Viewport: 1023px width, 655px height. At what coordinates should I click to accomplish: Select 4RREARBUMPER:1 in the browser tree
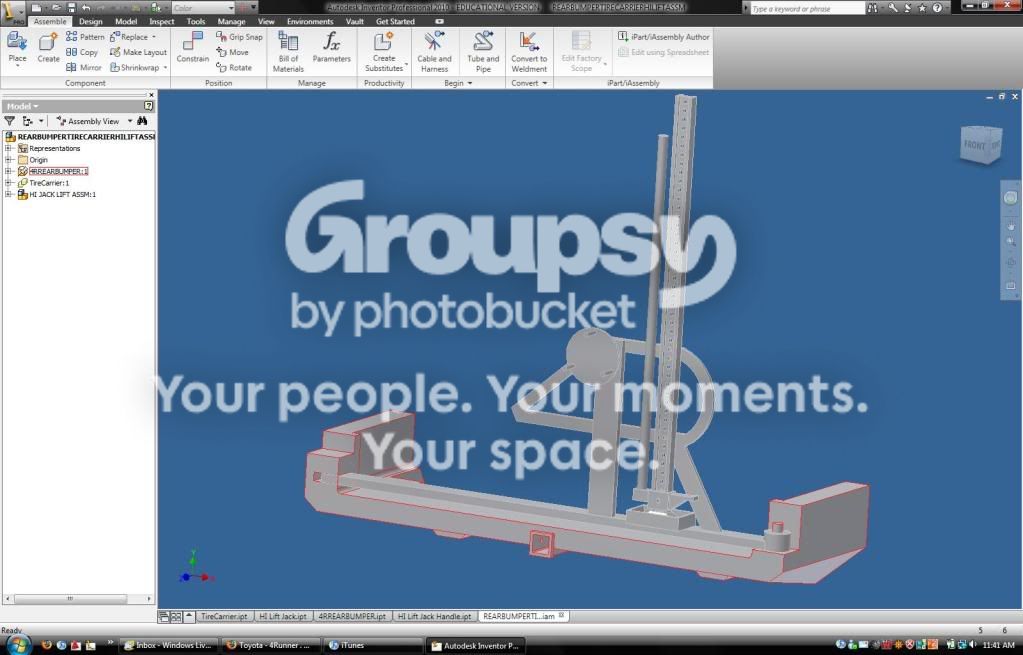coord(58,171)
